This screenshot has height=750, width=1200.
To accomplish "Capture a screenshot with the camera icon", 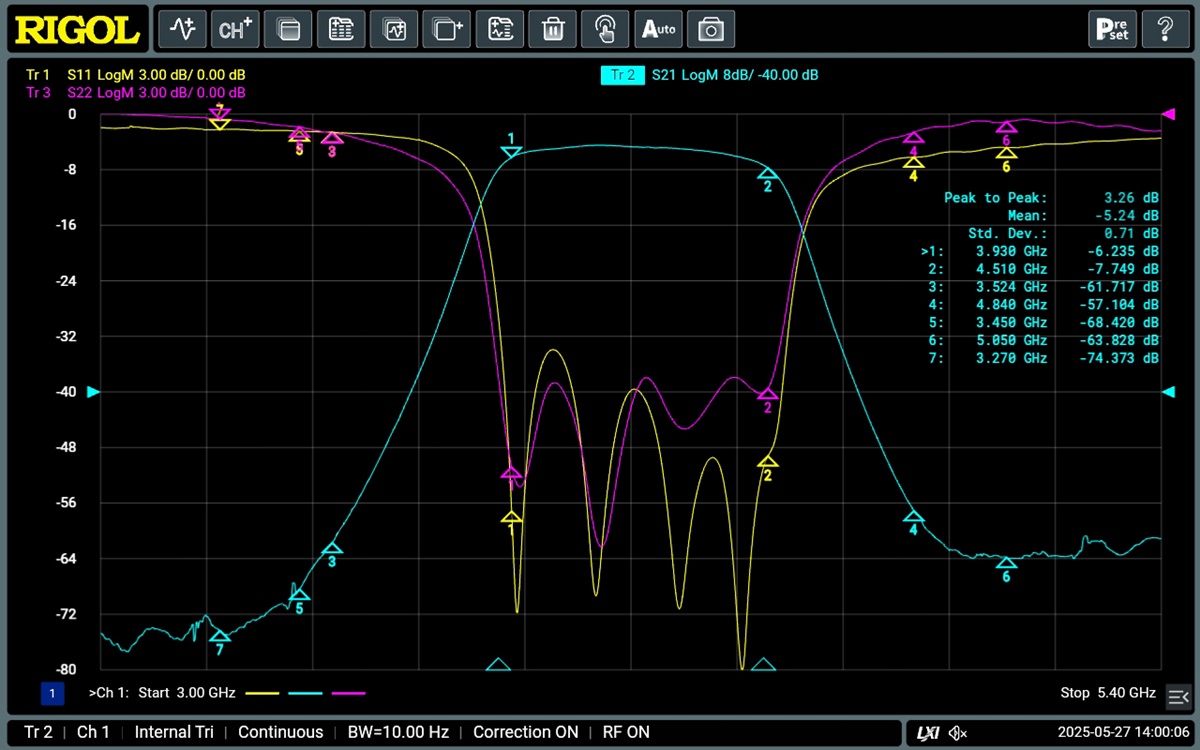I will point(711,29).
